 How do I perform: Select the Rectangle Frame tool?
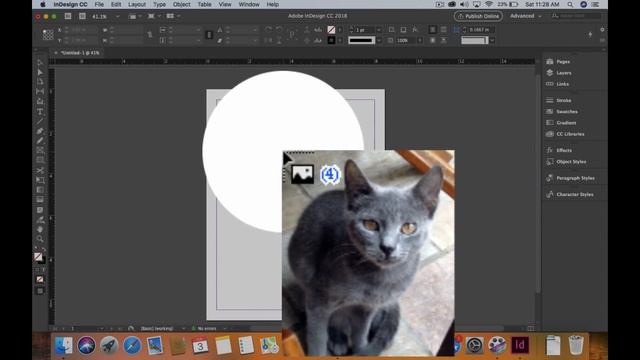pos(40,151)
